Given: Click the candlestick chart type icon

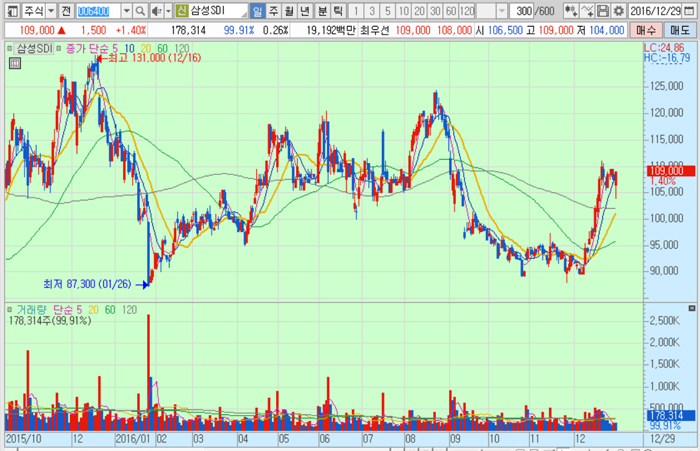Looking at the screenshot, I should (572, 11).
